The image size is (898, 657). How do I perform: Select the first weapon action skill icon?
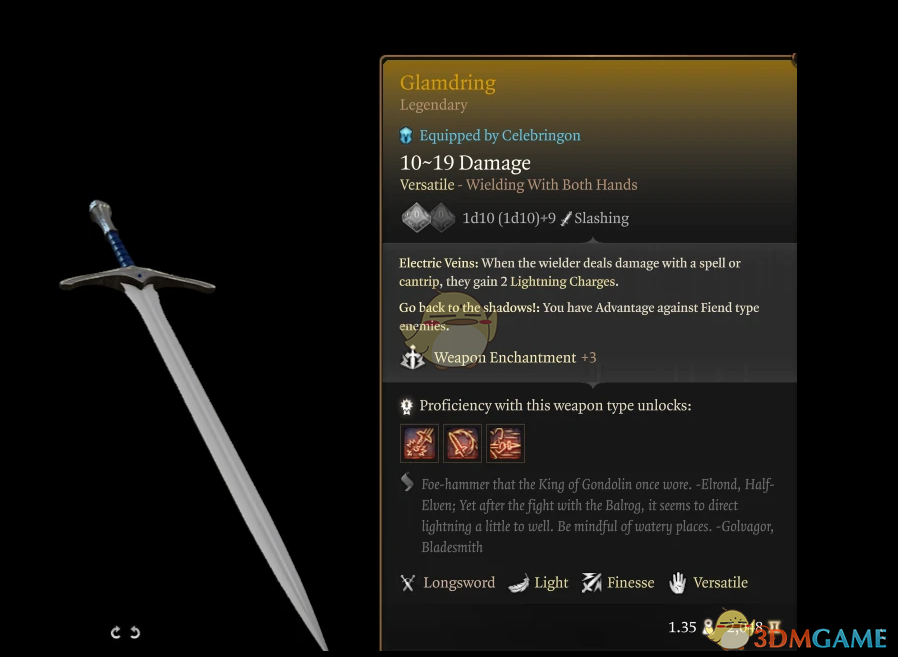[x=419, y=443]
